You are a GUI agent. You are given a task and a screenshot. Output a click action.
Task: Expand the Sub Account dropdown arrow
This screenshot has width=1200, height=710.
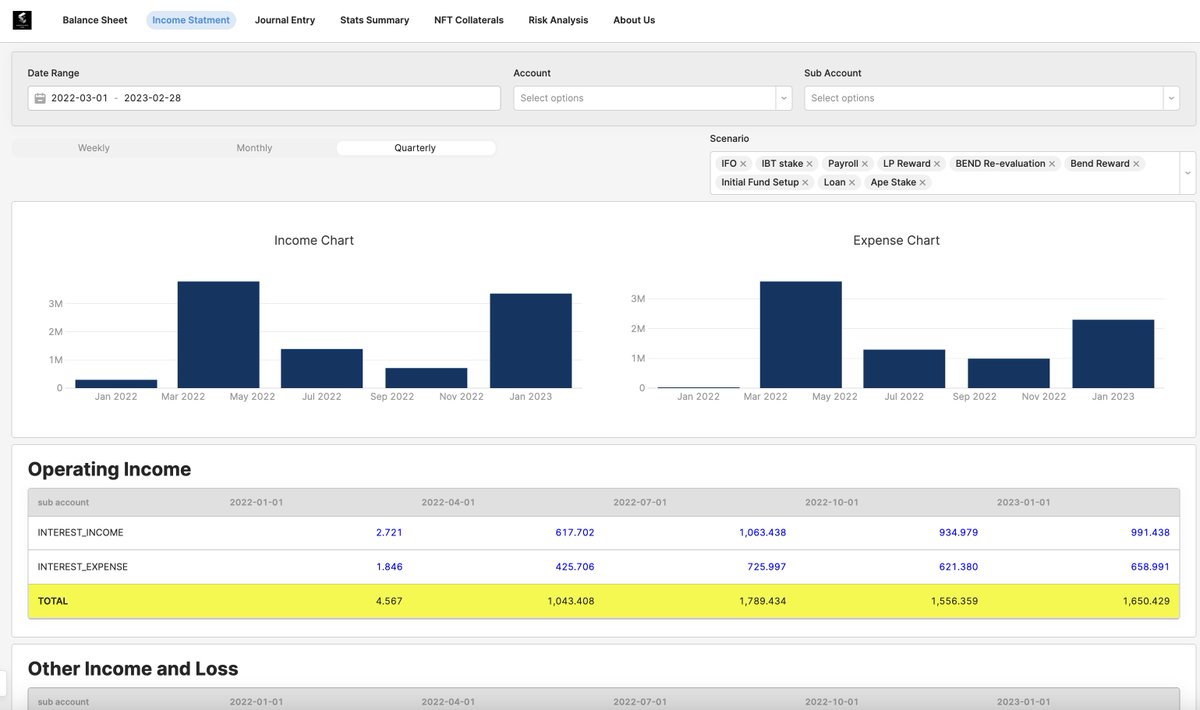pos(1171,98)
